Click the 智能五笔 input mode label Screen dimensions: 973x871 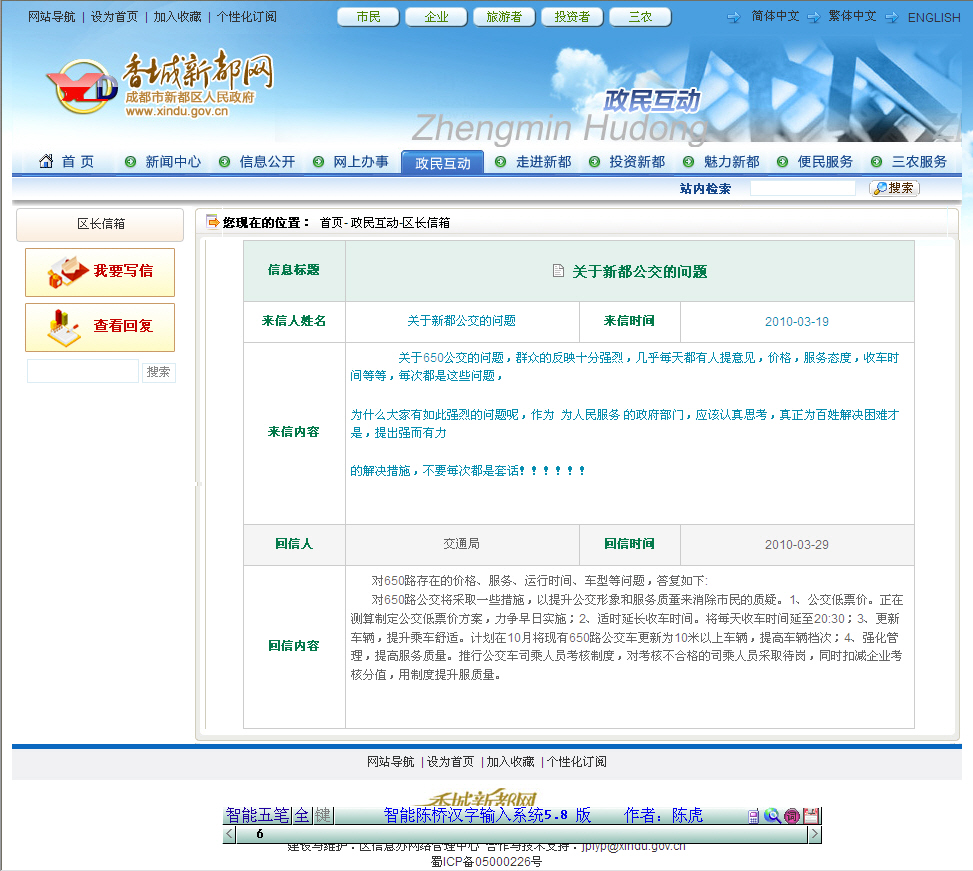258,815
